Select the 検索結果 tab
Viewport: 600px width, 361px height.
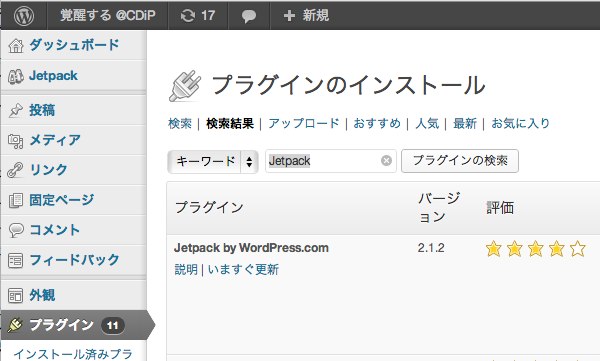(230, 124)
